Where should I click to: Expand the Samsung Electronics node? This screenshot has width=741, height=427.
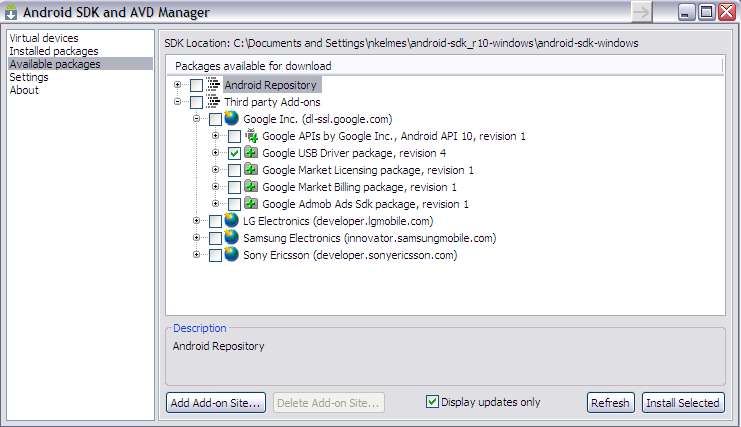coord(197,238)
